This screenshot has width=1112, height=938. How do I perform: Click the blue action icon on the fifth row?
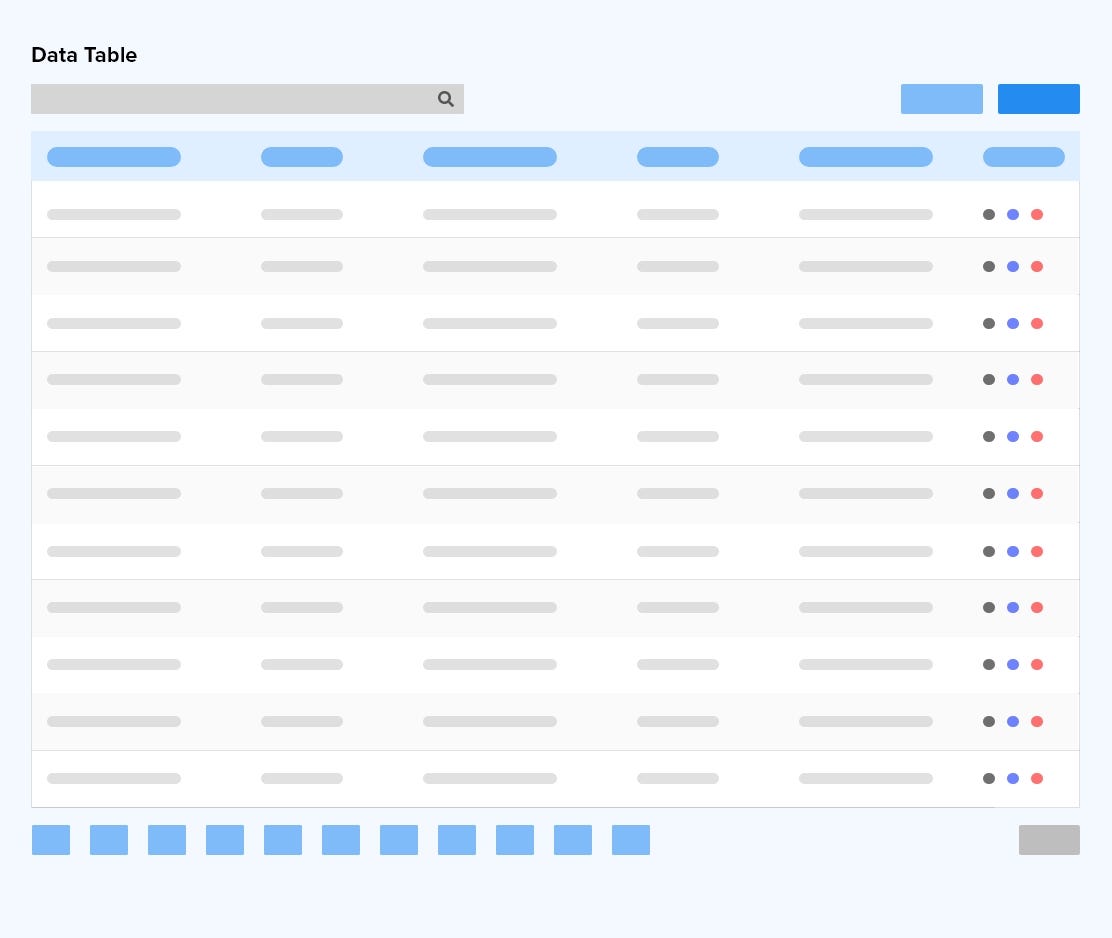click(1013, 436)
